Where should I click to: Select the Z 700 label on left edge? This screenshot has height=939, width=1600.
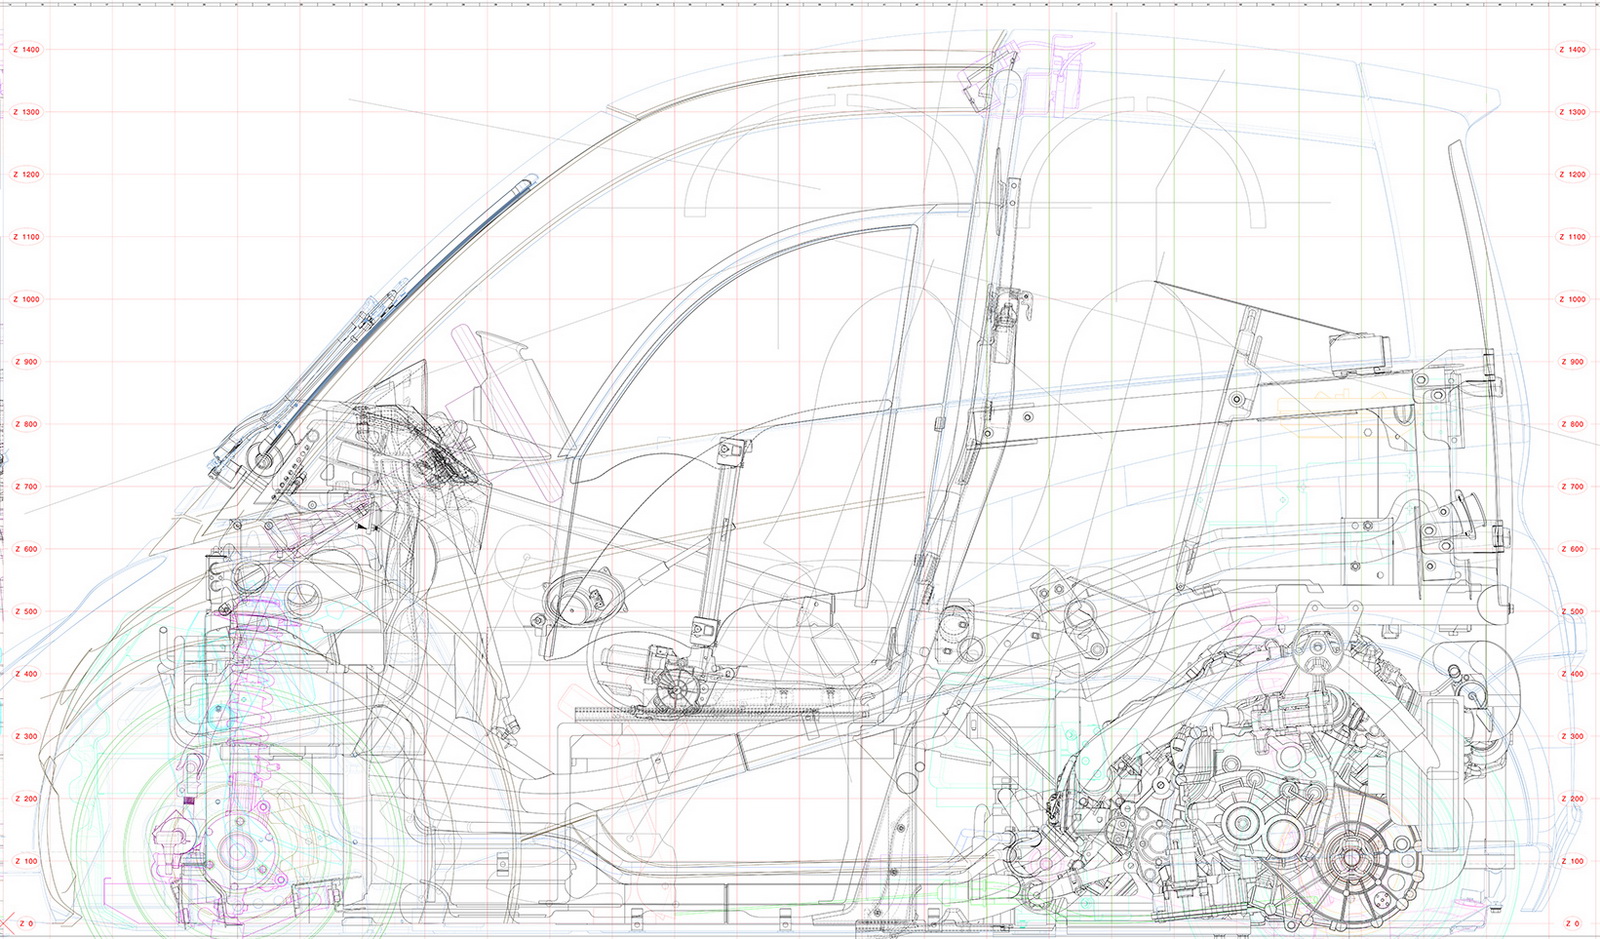(26, 487)
